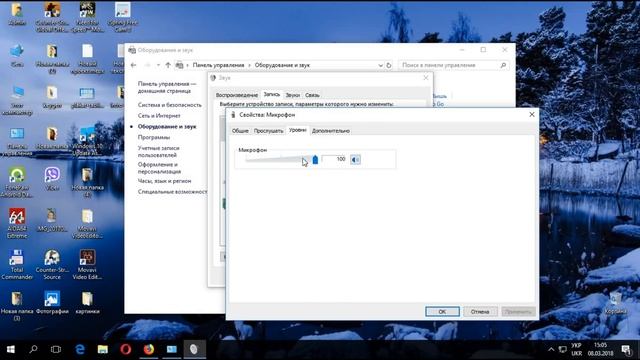Open the Movavi VideoEditor folder on desktop
The image size is (640, 360).
click(87, 223)
